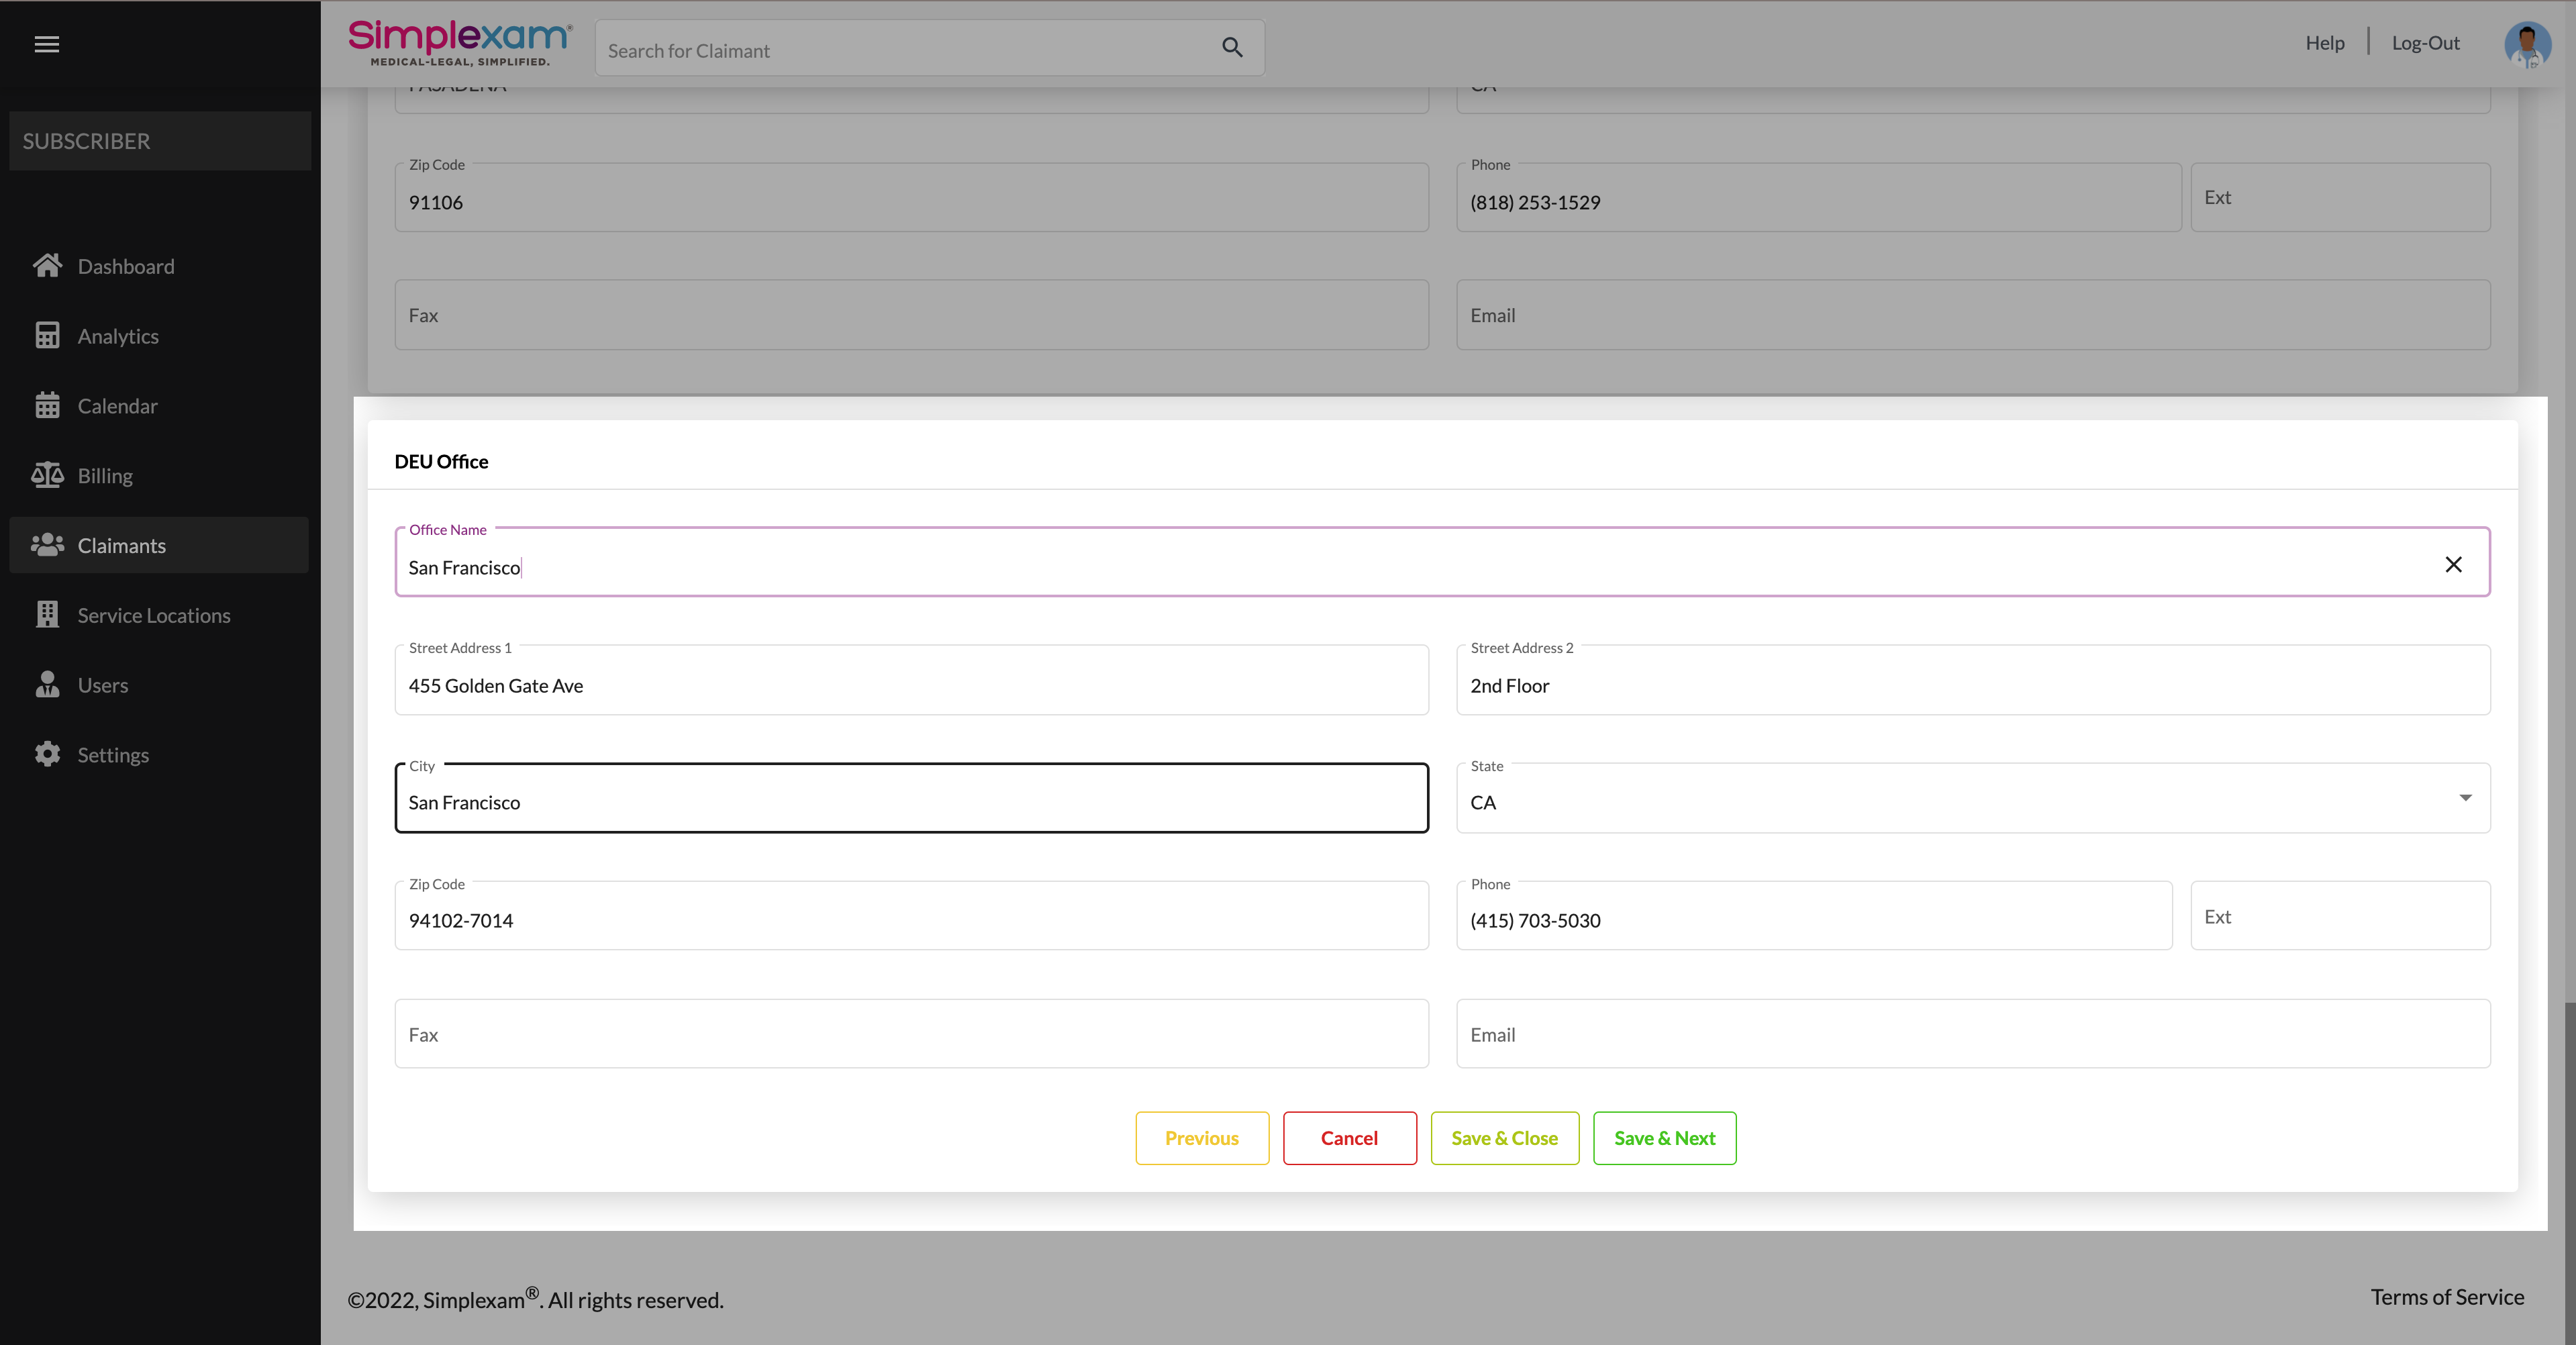Click the Settings gear icon
Image resolution: width=2576 pixels, height=1345 pixels.
pyautogui.click(x=47, y=754)
